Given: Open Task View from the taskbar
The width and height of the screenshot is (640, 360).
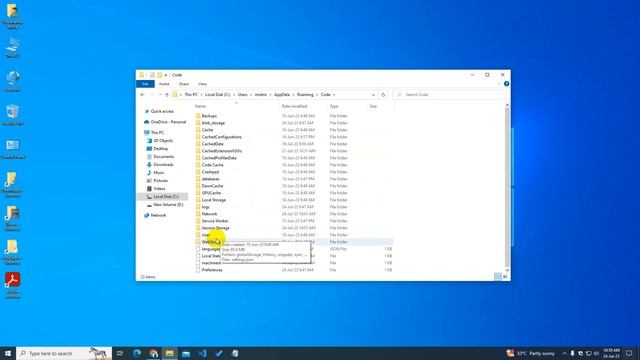Looking at the screenshot, I should point(120,353).
